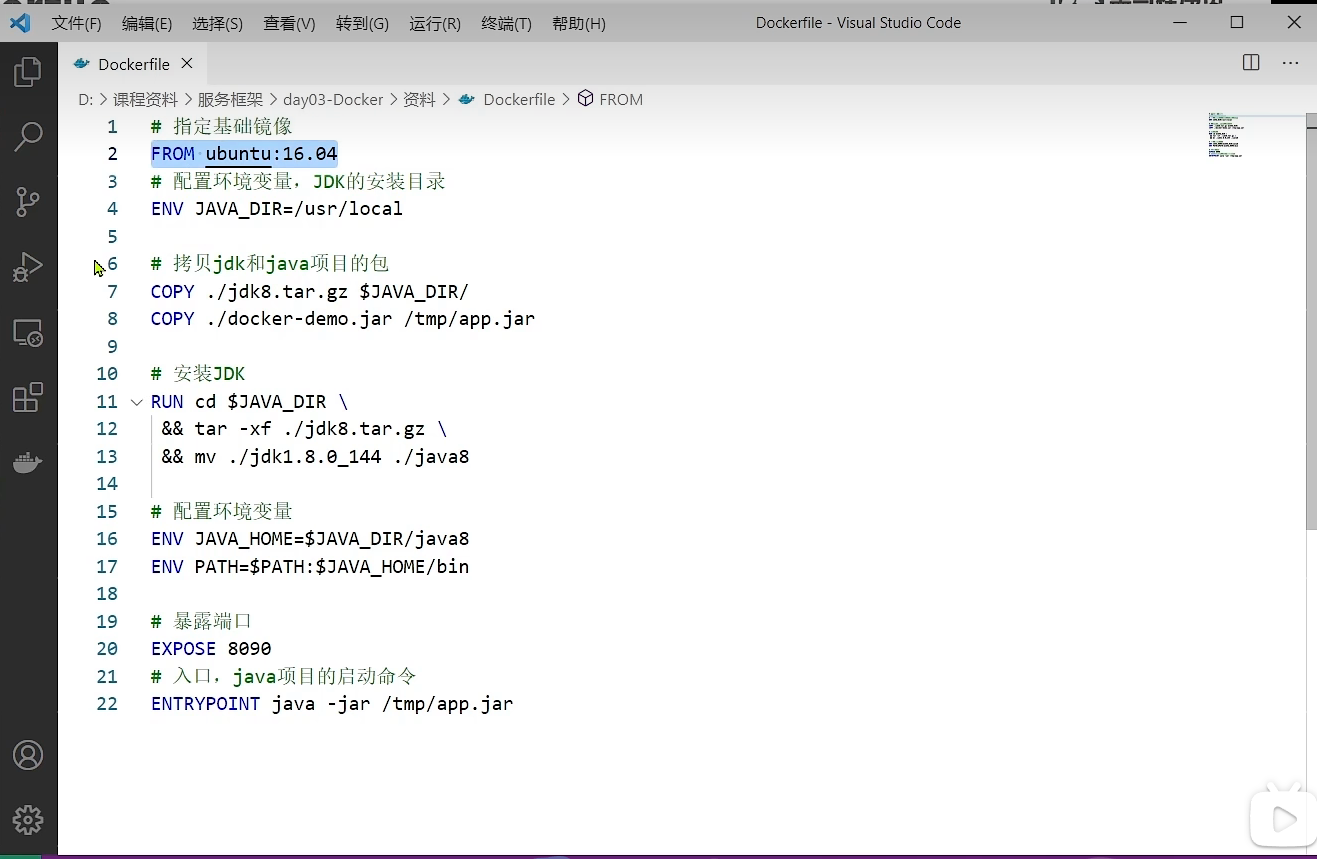This screenshot has height=859, width=1317.
Task: Select the Source Control icon
Action: [29, 201]
